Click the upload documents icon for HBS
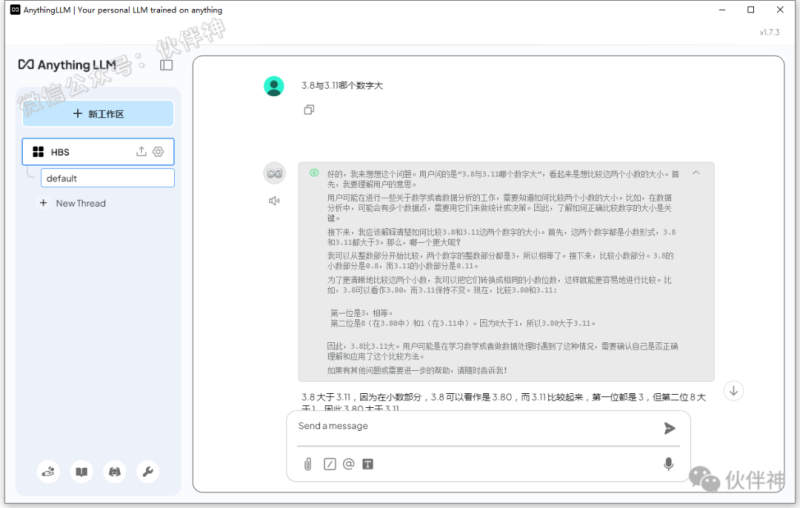 141,151
